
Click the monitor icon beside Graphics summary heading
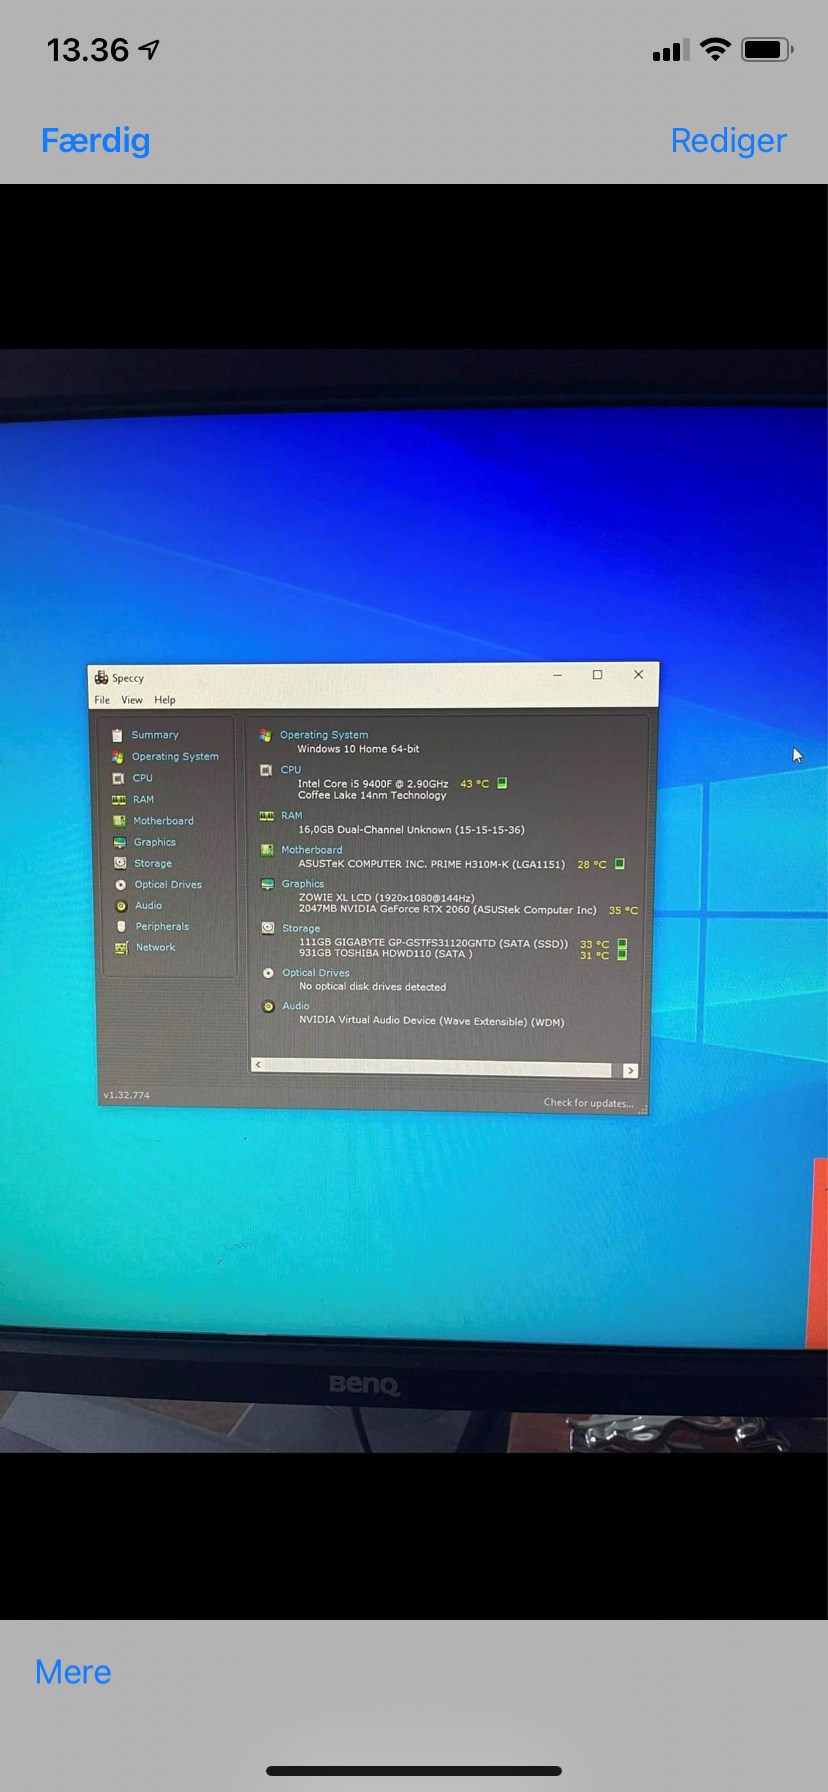click(x=267, y=884)
